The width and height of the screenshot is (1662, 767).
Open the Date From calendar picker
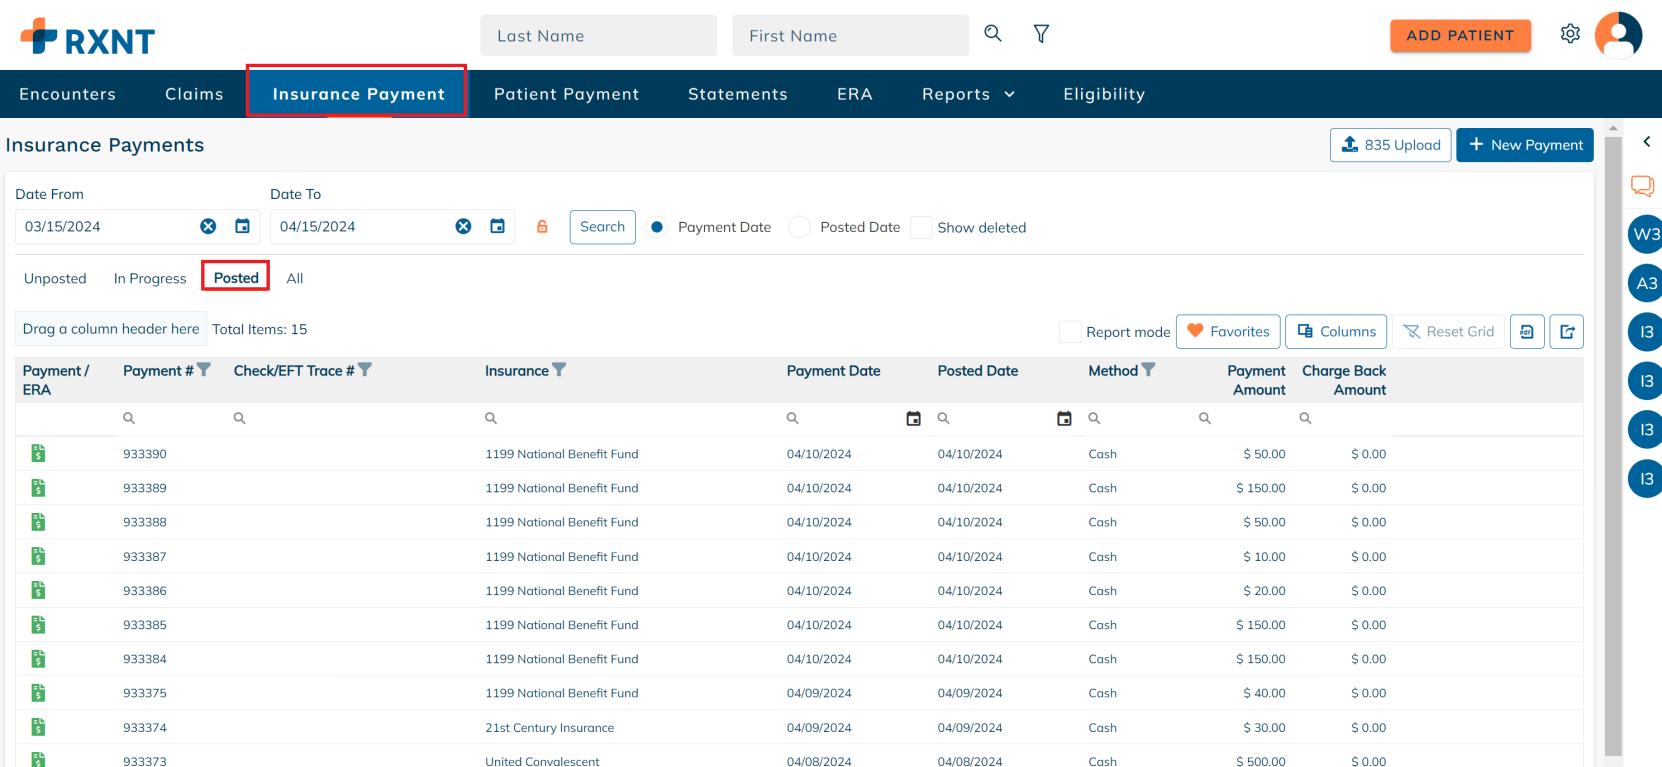coord(242,227)
